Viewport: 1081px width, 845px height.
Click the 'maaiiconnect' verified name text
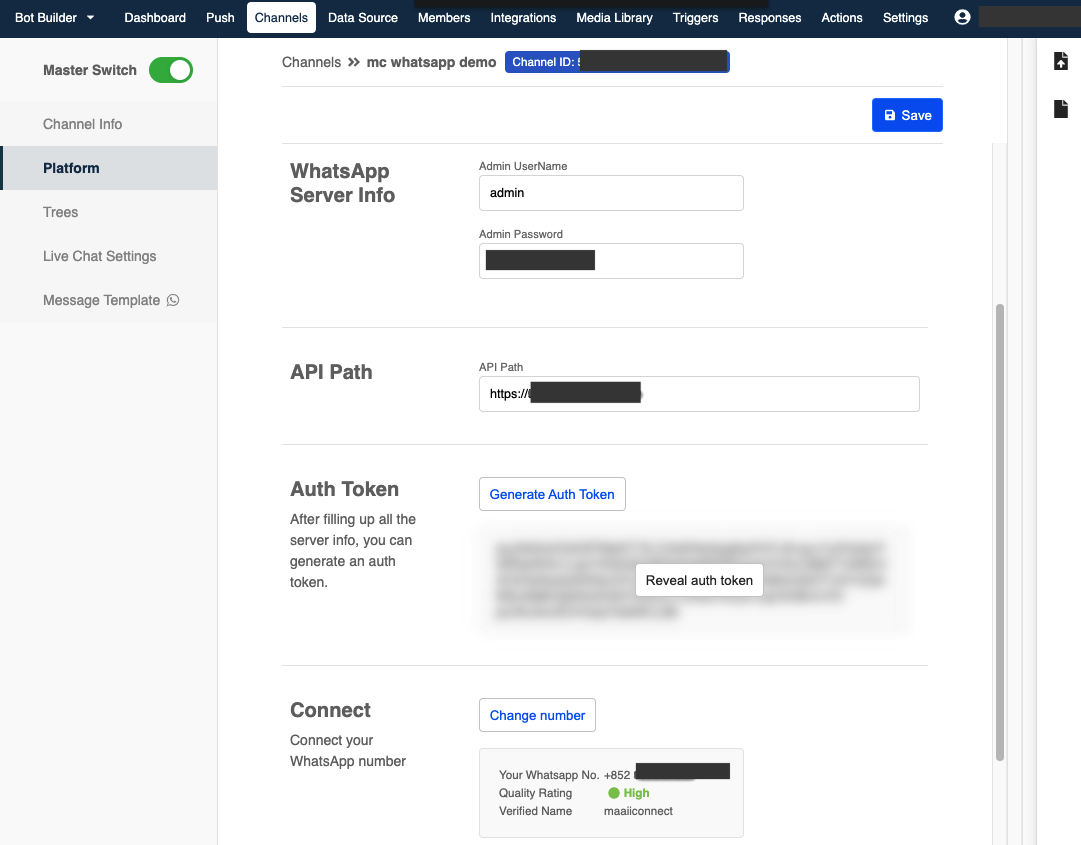pos(638,811)
